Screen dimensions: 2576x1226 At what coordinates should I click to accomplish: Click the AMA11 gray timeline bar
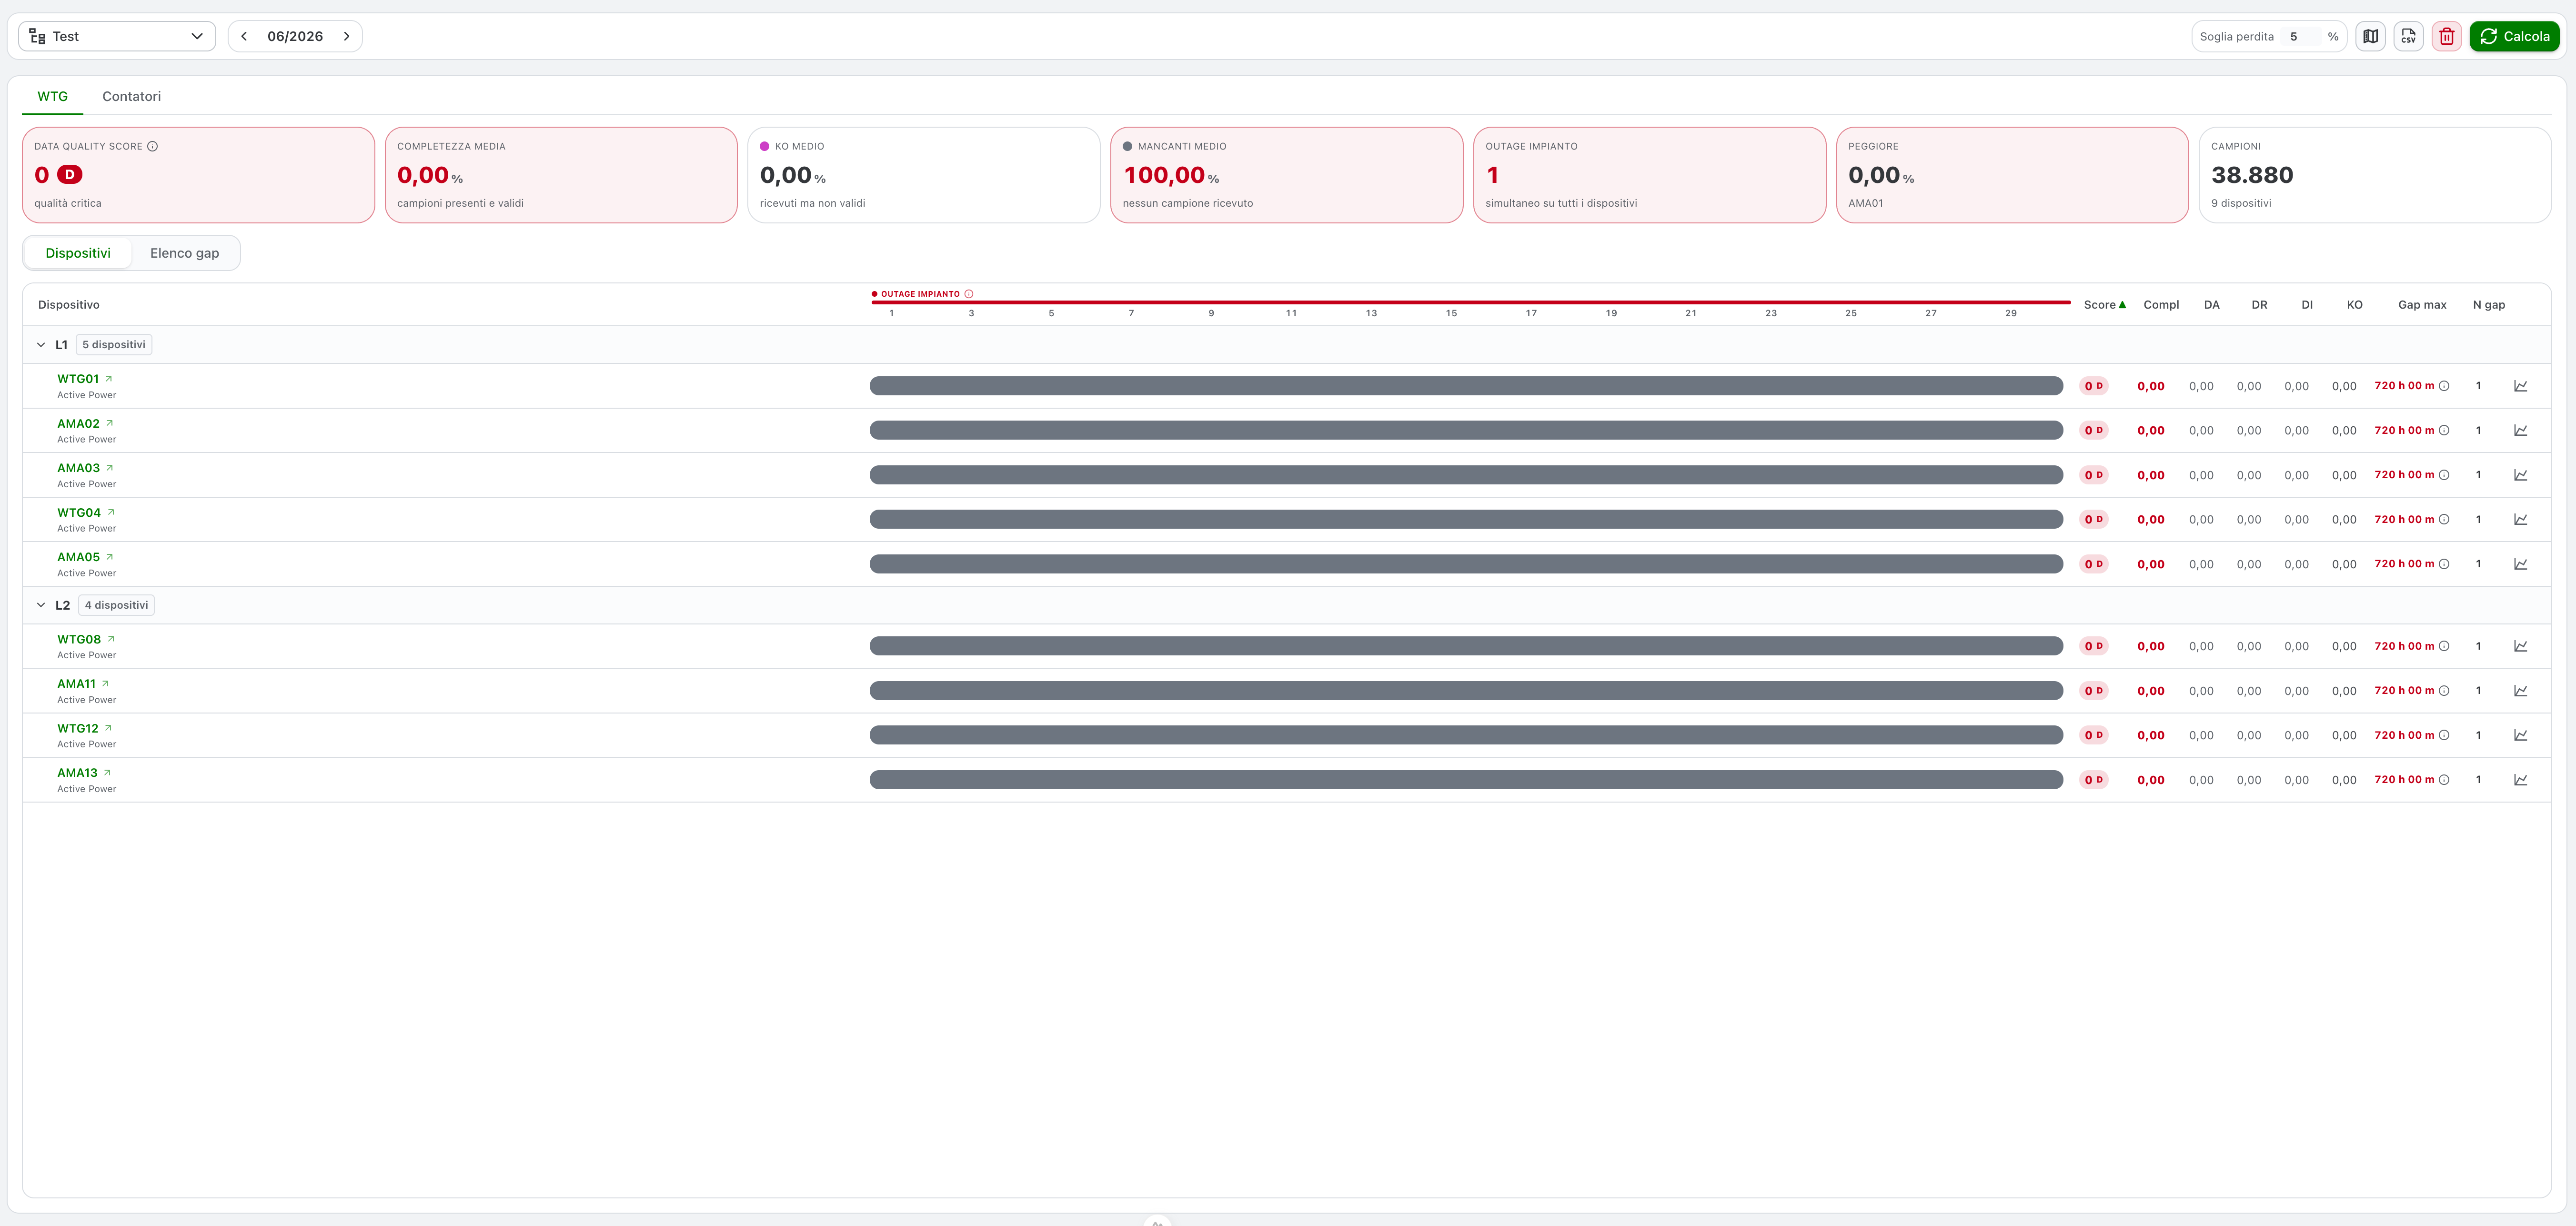coord(1466,691)
